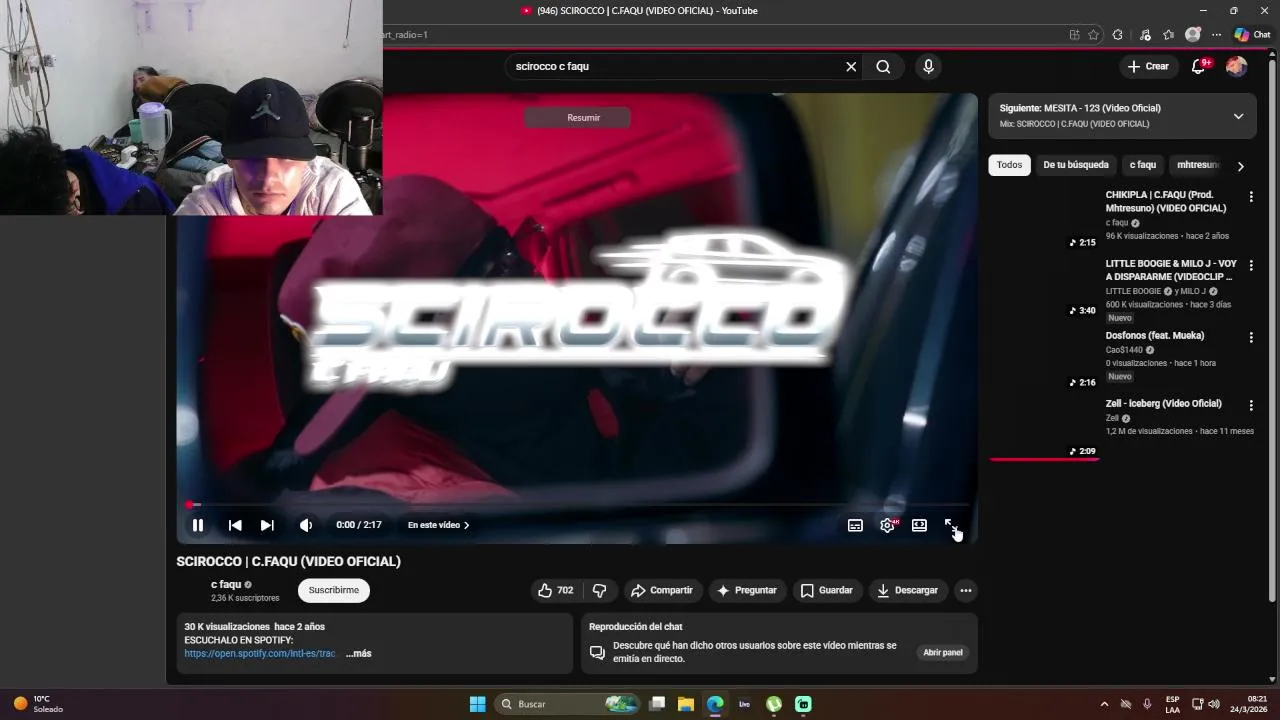Image resolution: width=1280 pixels, height=720 pixels.
Task: Expand the description with '...más'
Action: (358, 654)
